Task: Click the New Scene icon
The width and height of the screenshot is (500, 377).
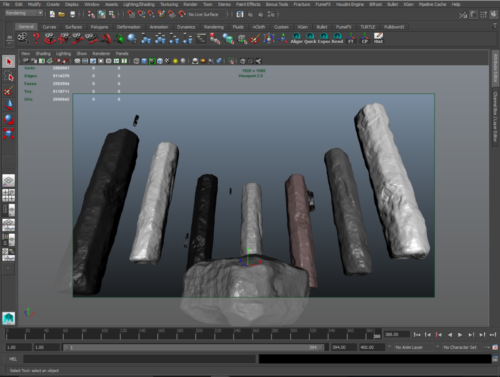Action: [x=52, y=14]
